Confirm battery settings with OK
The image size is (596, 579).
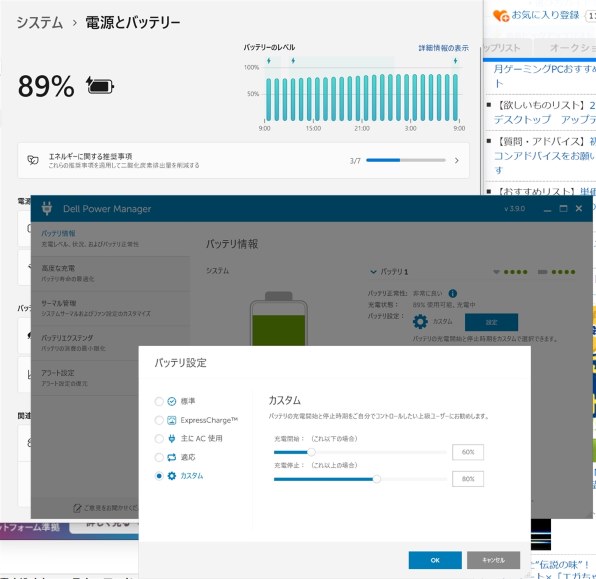pyautogui.click(x=435, y=560)
